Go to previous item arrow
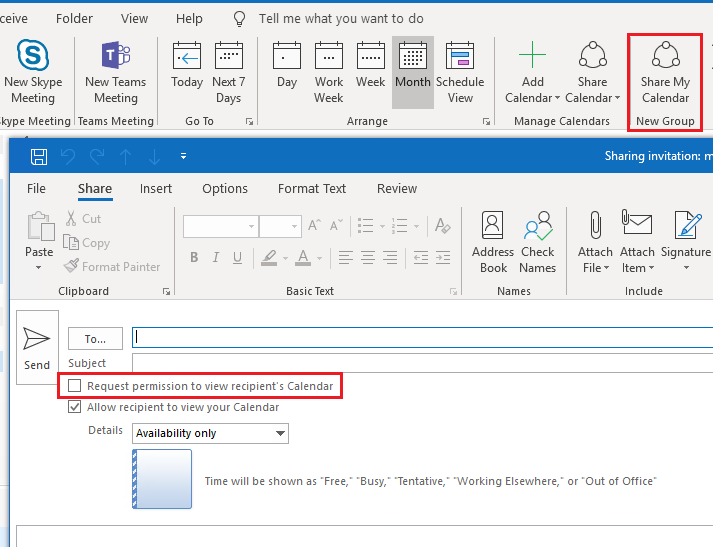713x547 pixels. (x=126, y=156)
